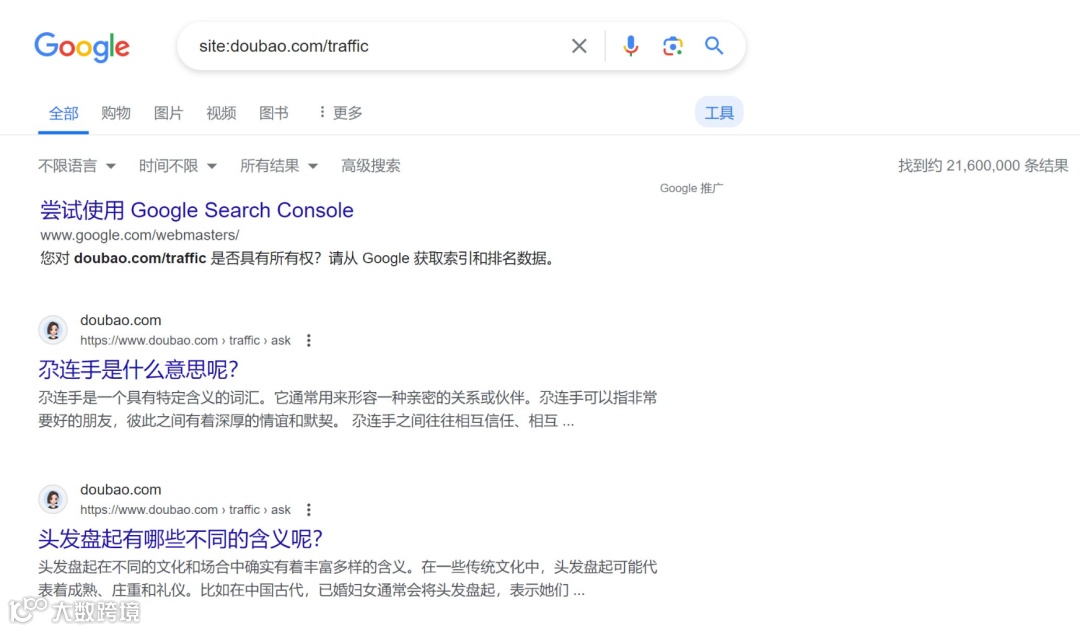The width and height of the screenshot is (1080, 631).
Task: Open result 头发盘起有哪些不同的含义呢?
Action: point(180,539)
